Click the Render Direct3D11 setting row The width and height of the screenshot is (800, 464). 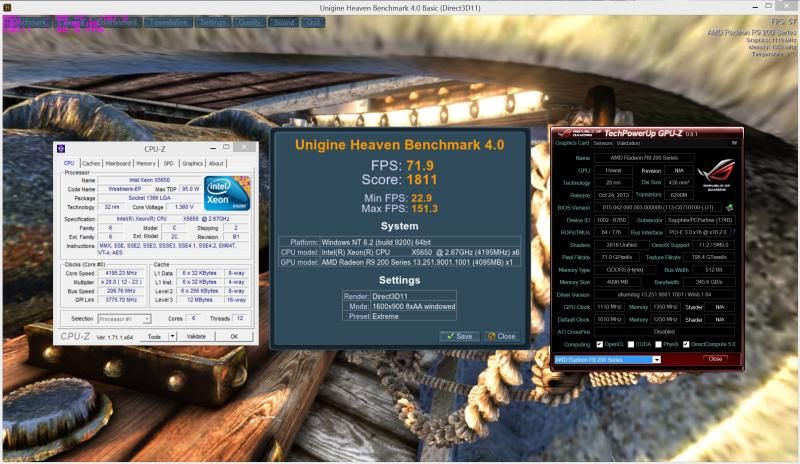coord(399,296)
